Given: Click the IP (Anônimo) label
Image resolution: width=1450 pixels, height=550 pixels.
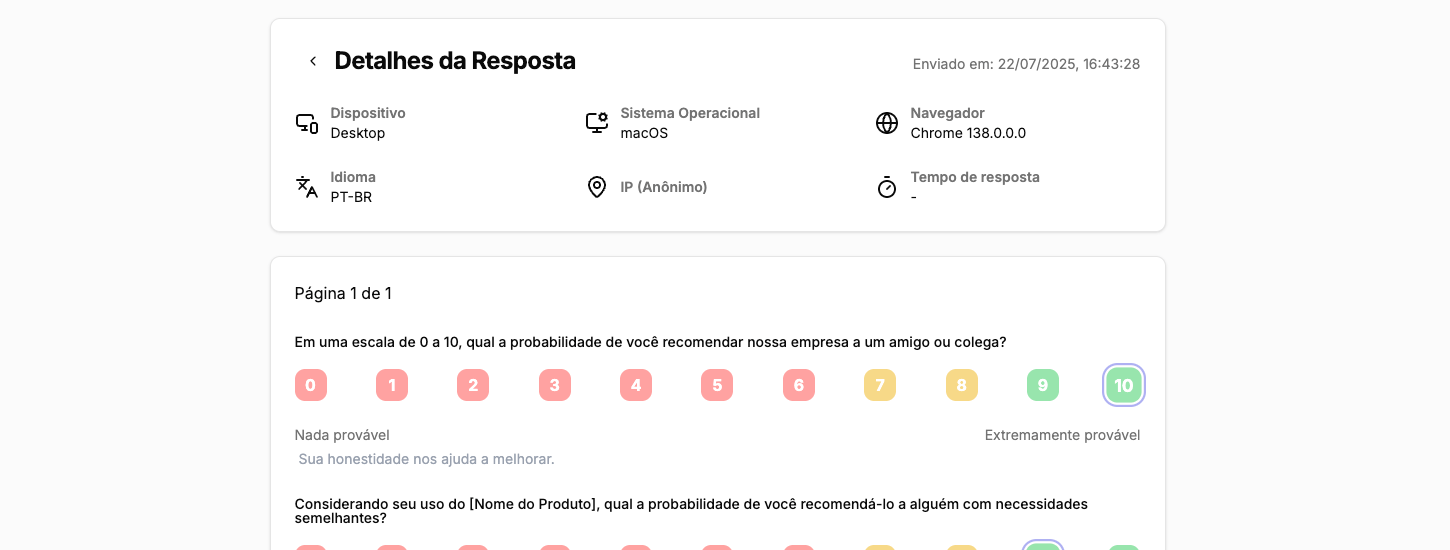Looking at the screenshot, I should pos(664,187).
